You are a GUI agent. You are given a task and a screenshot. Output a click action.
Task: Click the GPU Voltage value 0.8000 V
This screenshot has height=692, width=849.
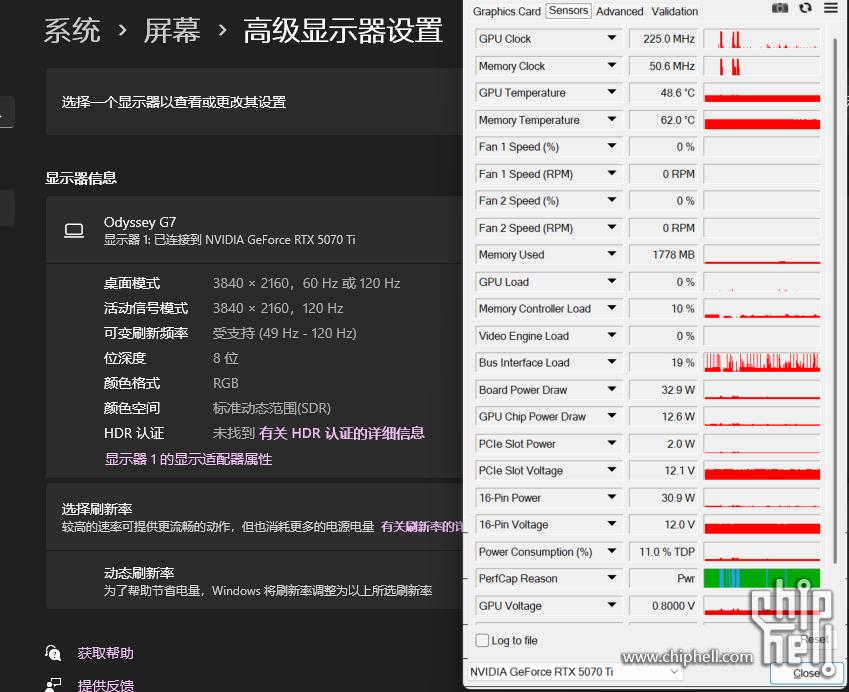click(x=663, y=606)
